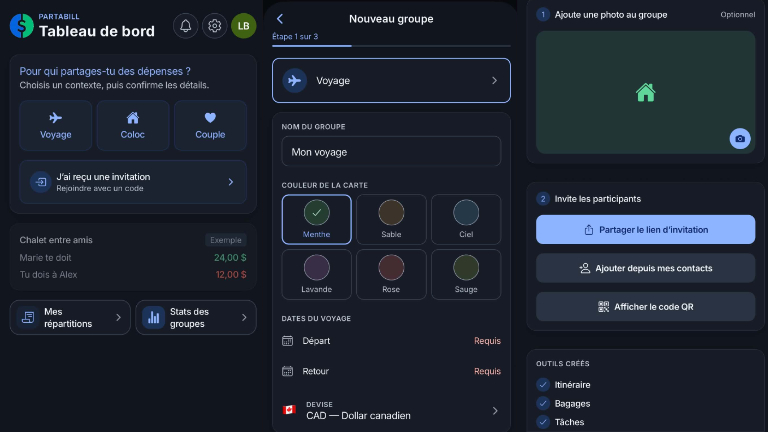Set the Départ date

point(391,340)
